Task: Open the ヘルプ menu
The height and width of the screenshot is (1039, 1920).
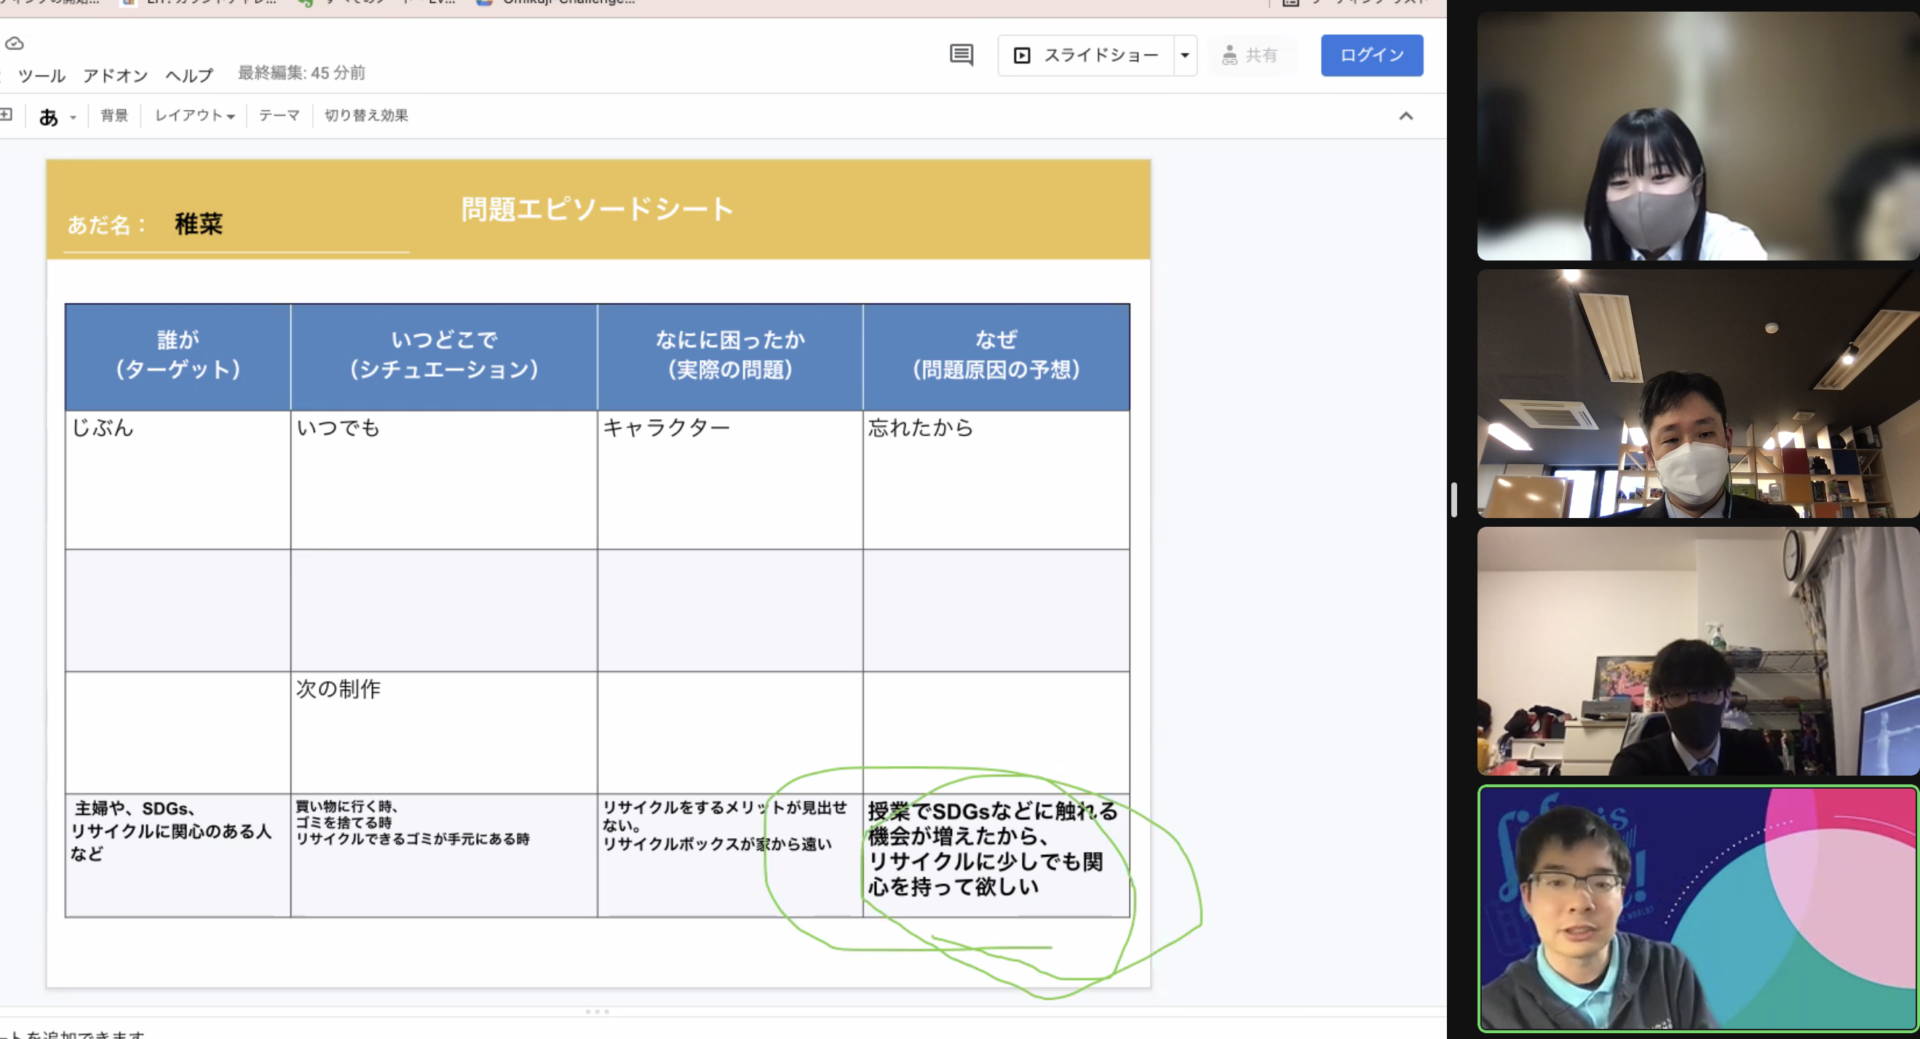Action: 189,75
